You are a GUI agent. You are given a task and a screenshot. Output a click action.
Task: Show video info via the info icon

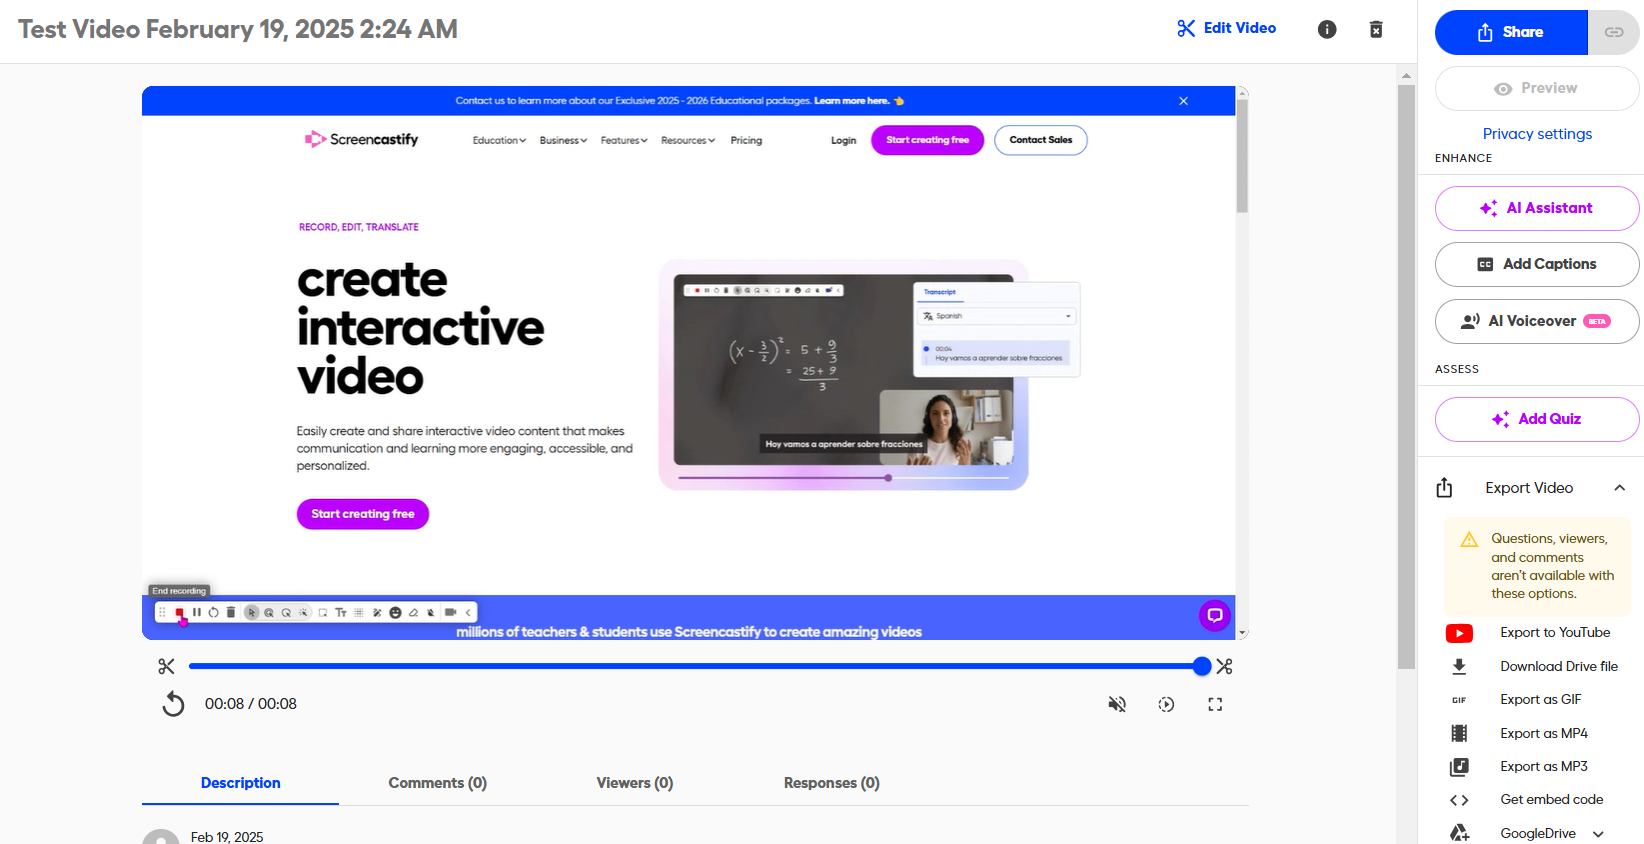click(1327, 29)
